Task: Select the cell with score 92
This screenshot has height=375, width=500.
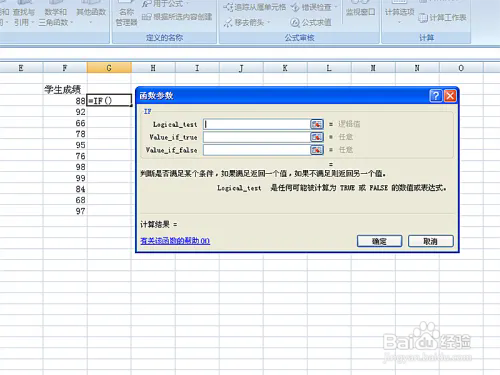Action: coord(65,111)
